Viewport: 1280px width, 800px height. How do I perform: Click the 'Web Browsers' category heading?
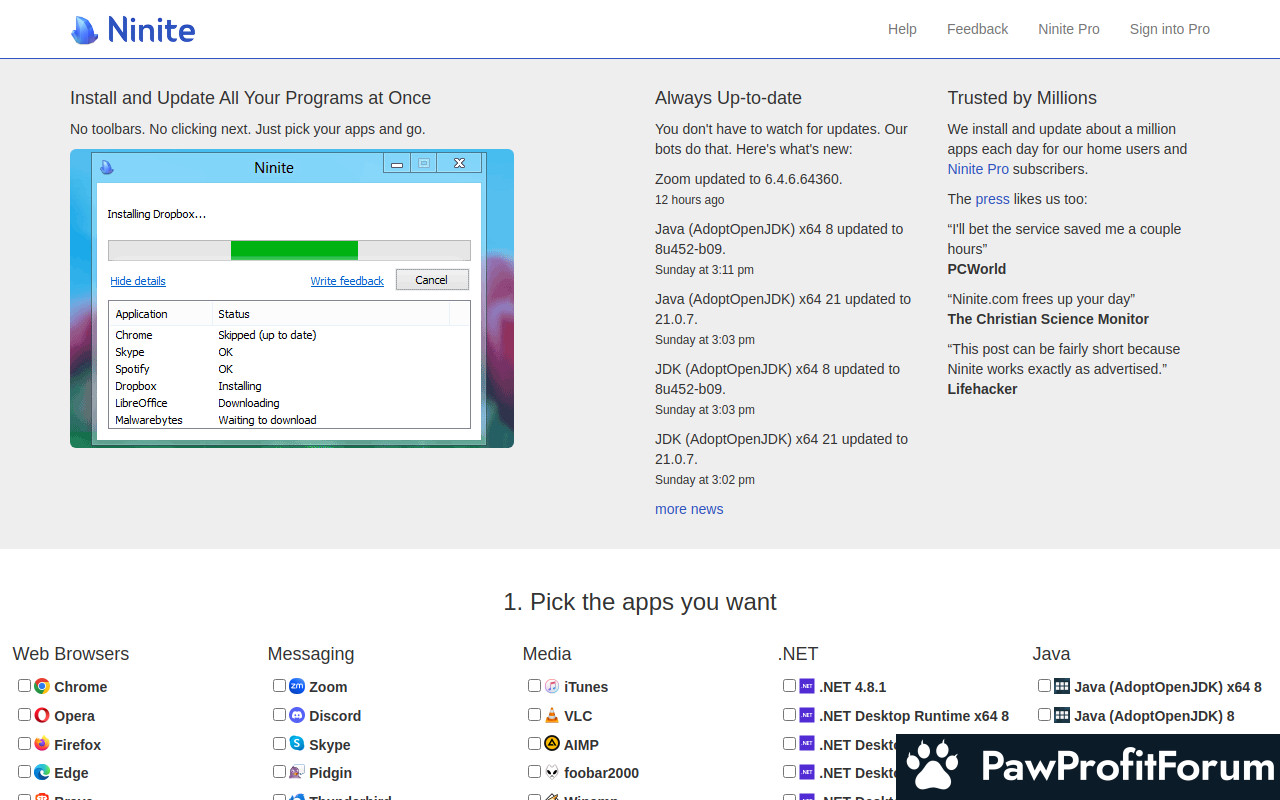point(71,654)
